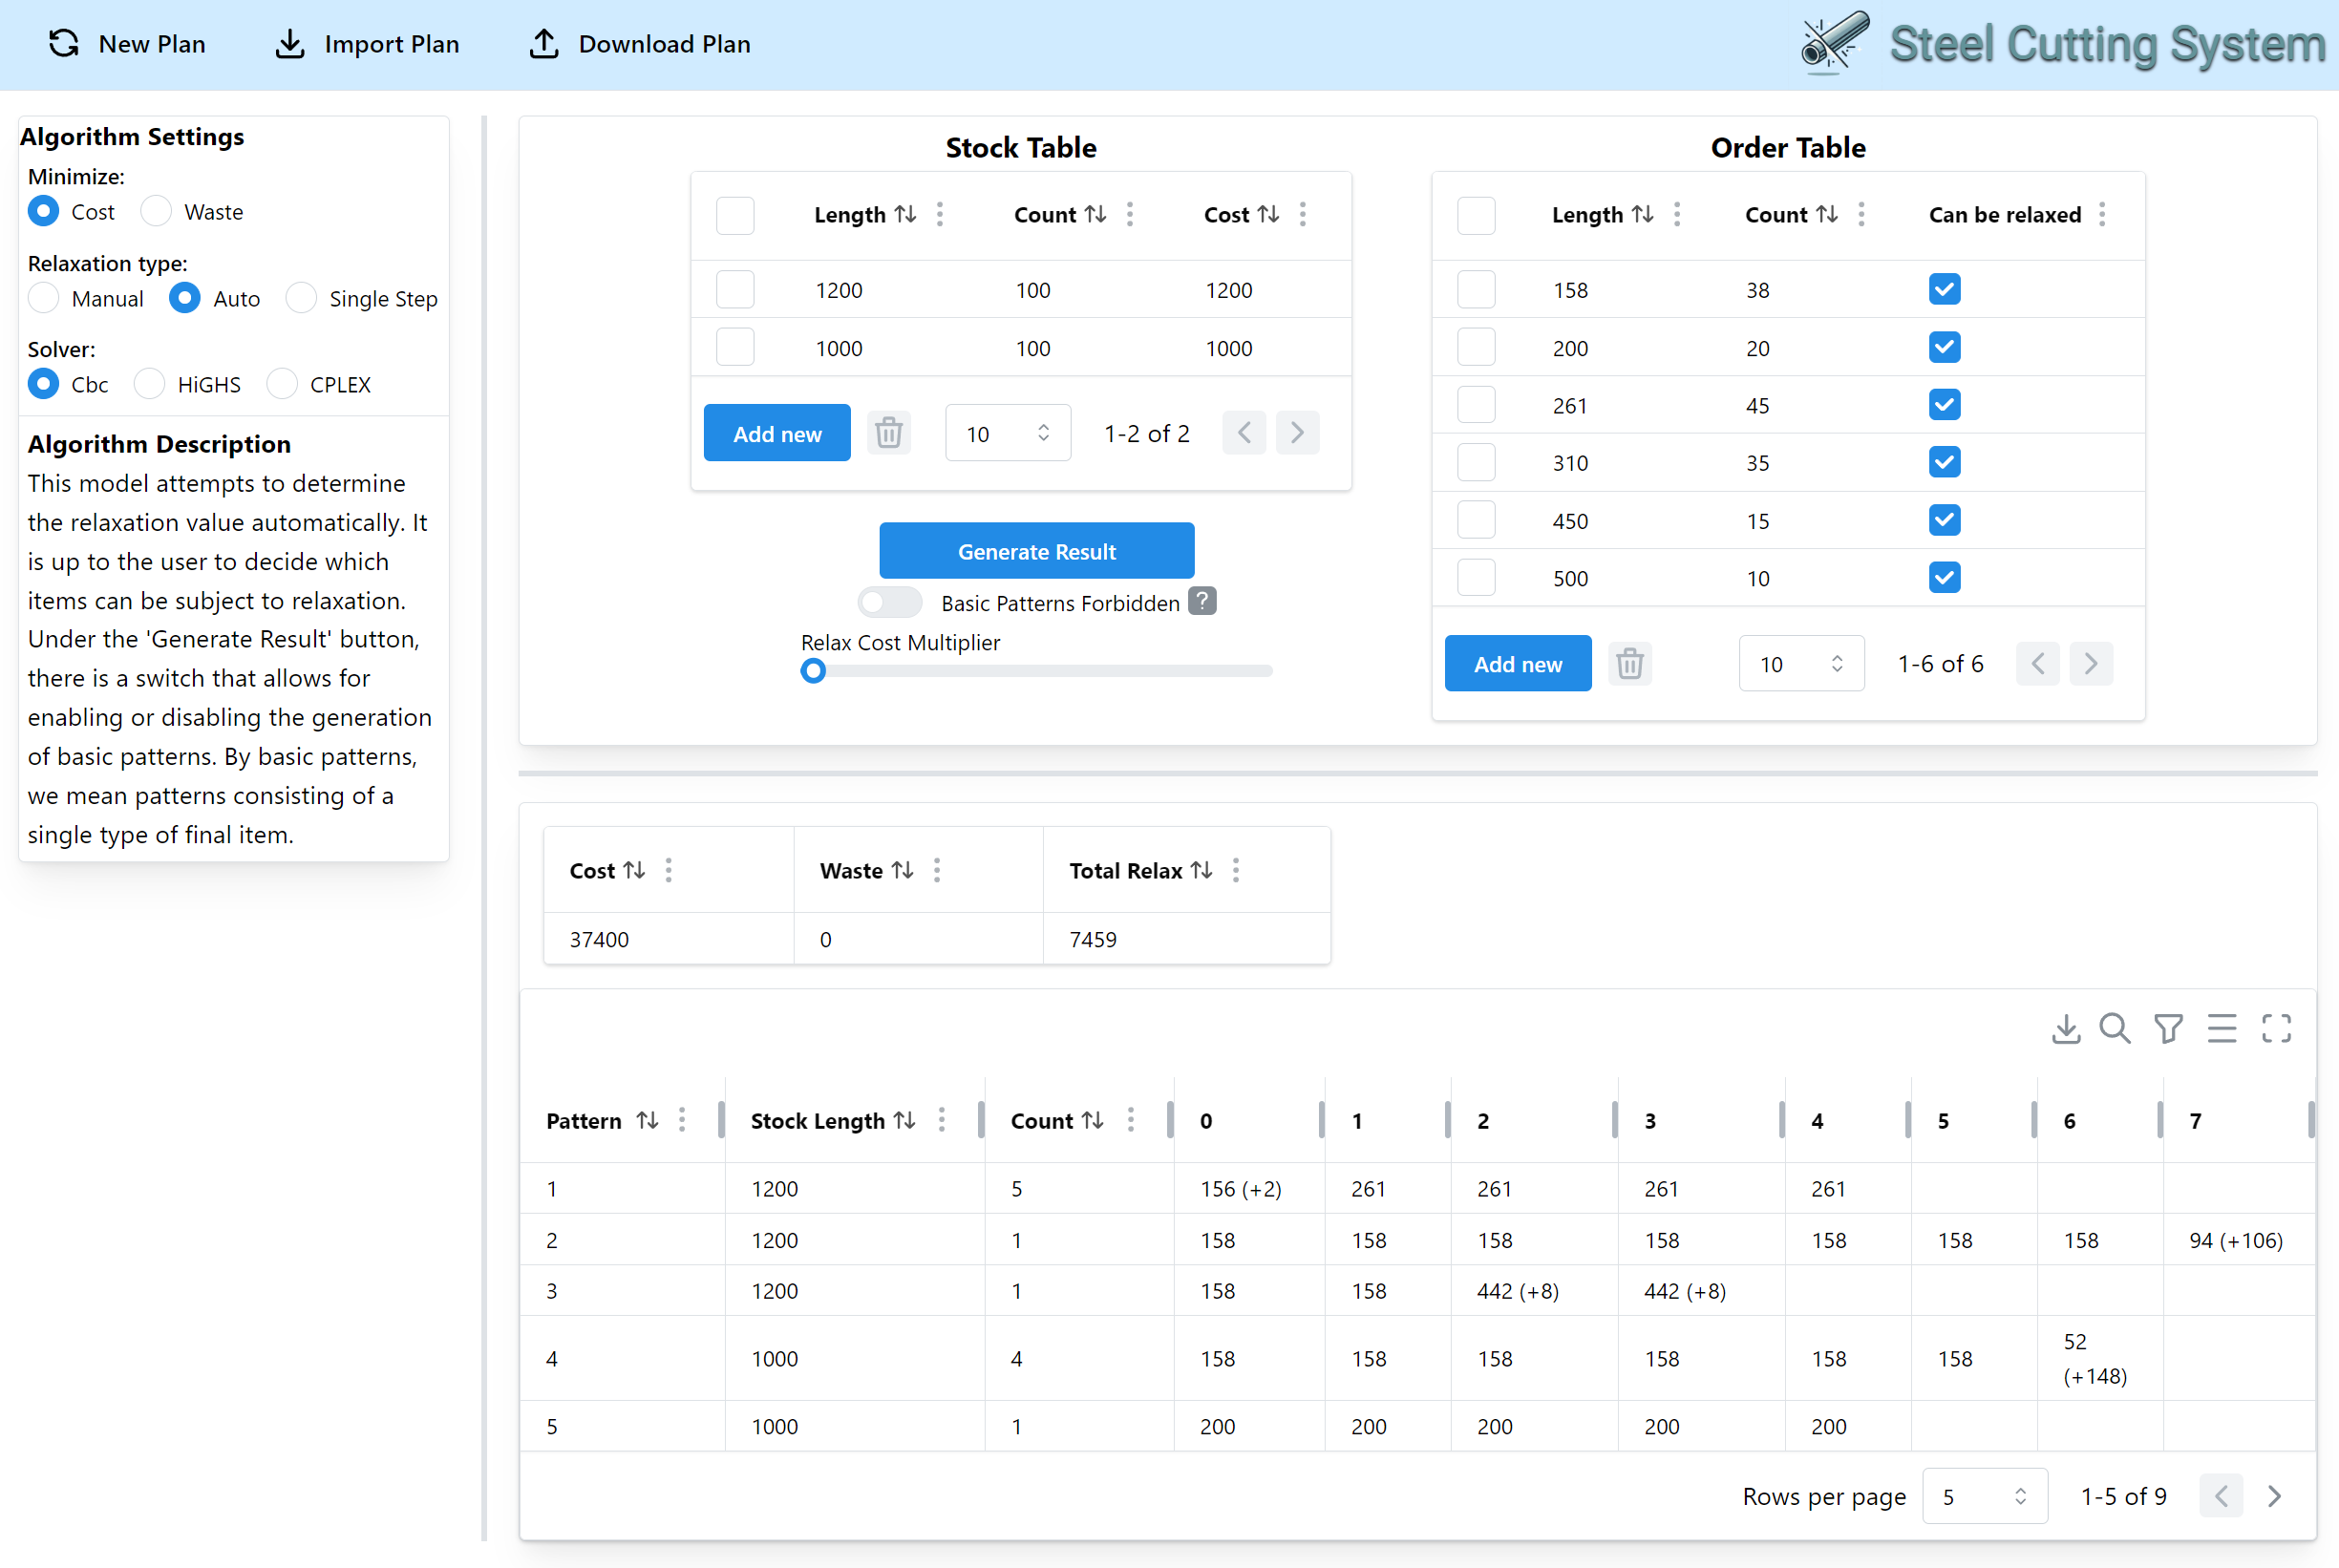Click Stock Table trash delete icon
Screen dimensions: 2339x1568
point(888,433)
